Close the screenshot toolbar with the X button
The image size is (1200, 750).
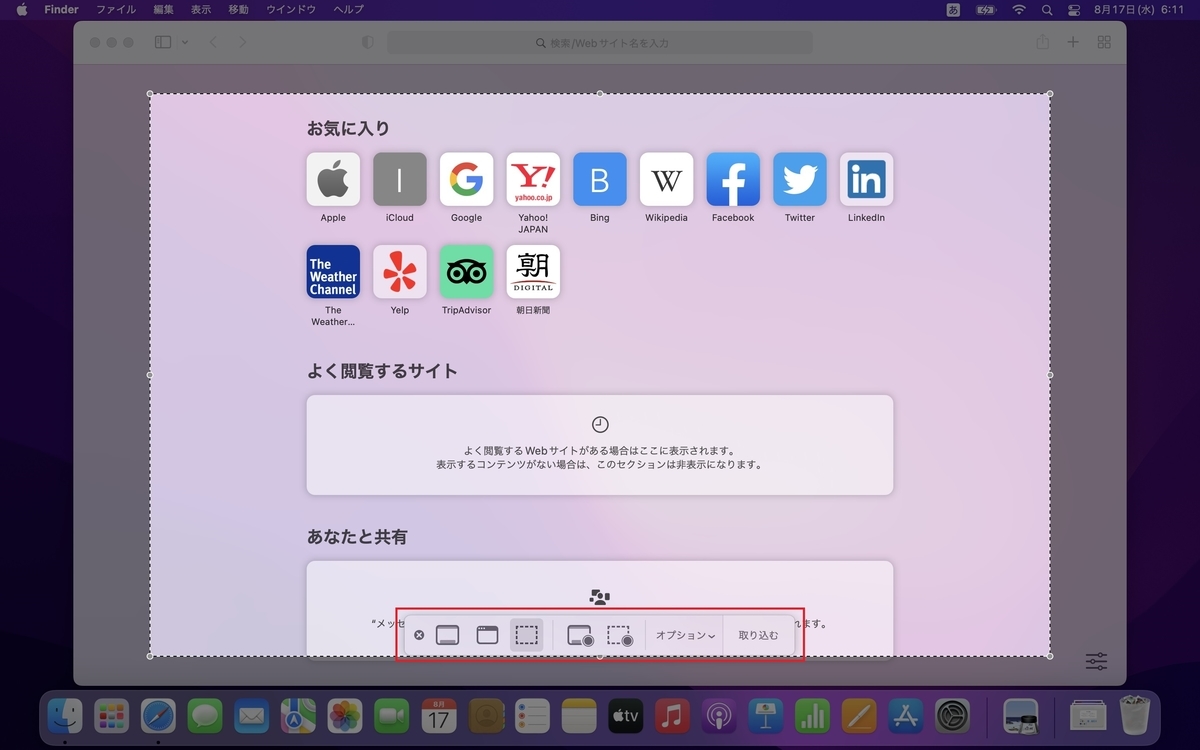click(x=419, y=635)
